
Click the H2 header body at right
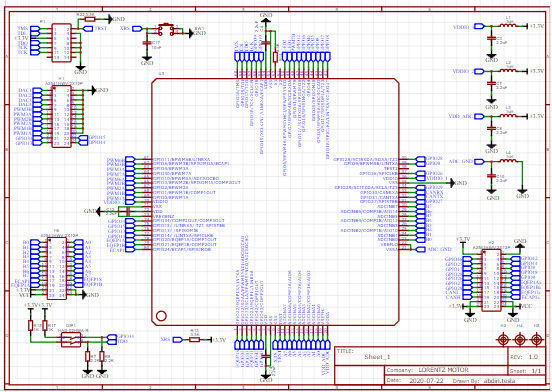point(492,280)
